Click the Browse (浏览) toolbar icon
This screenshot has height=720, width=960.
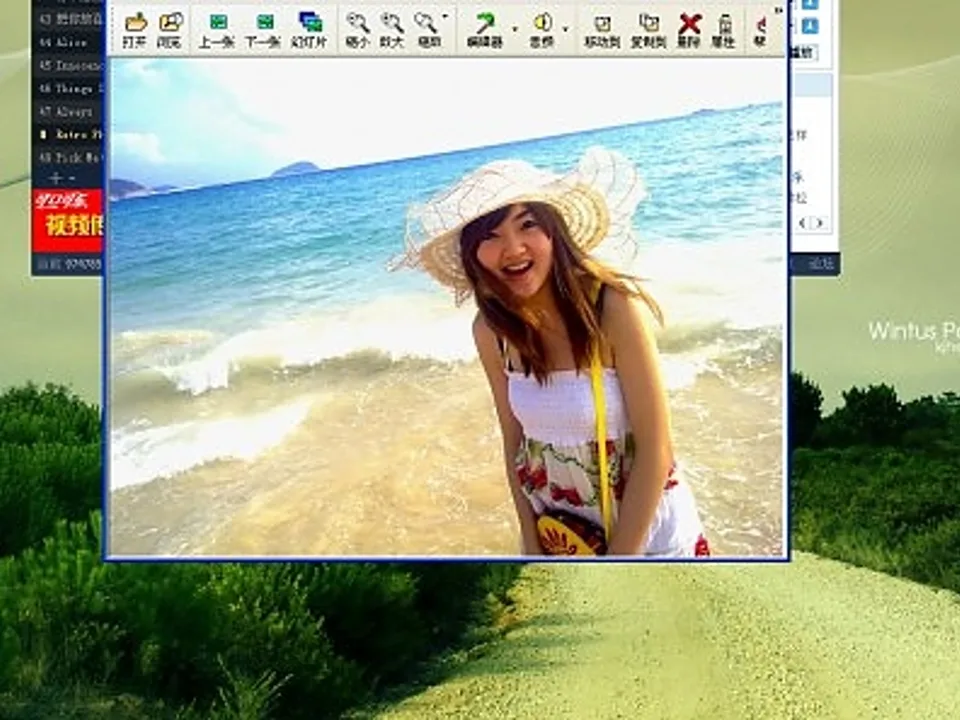[170, 28]
